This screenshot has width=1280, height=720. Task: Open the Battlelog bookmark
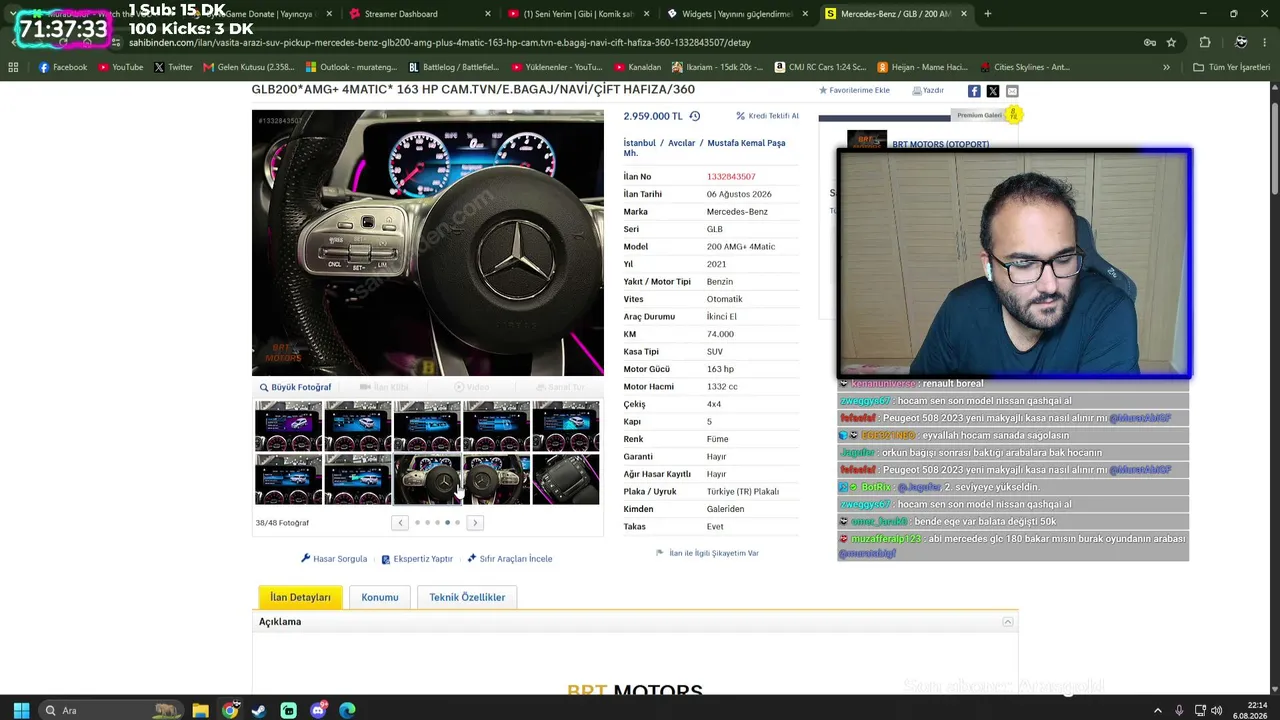[455, 67]
